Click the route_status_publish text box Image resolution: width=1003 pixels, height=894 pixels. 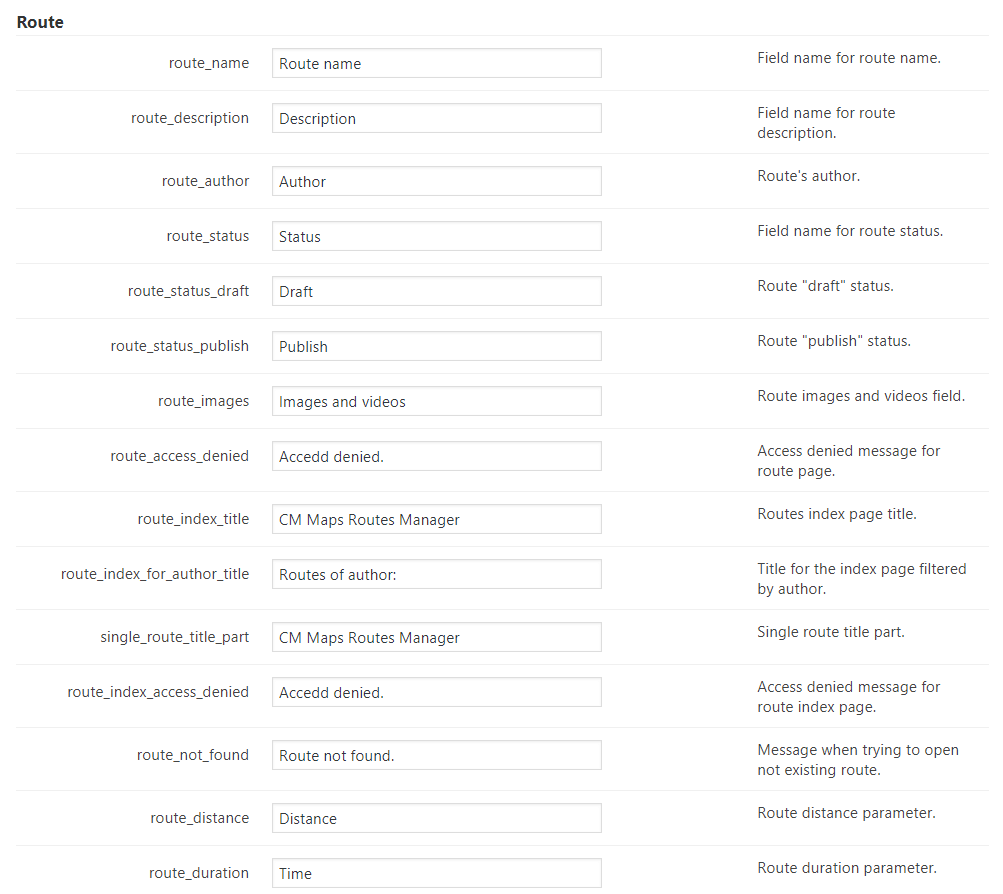(436, 347)
